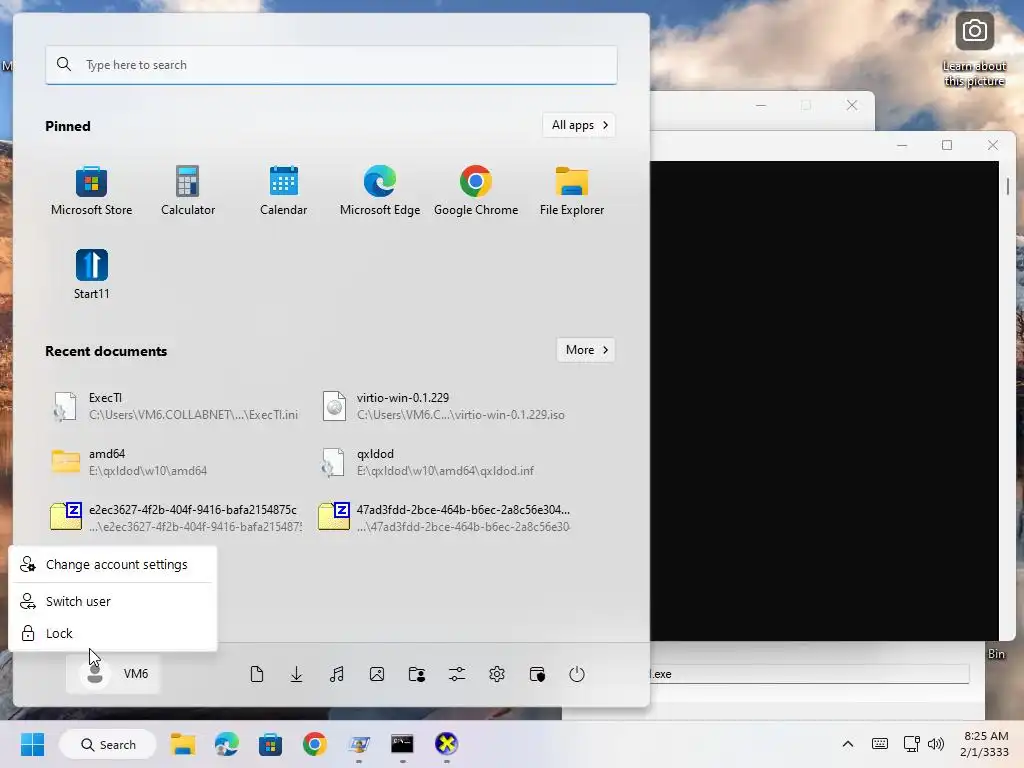Choose Switch user from account menu
The width and height of the screenshot is (1024, 768).
coord(112,601)
